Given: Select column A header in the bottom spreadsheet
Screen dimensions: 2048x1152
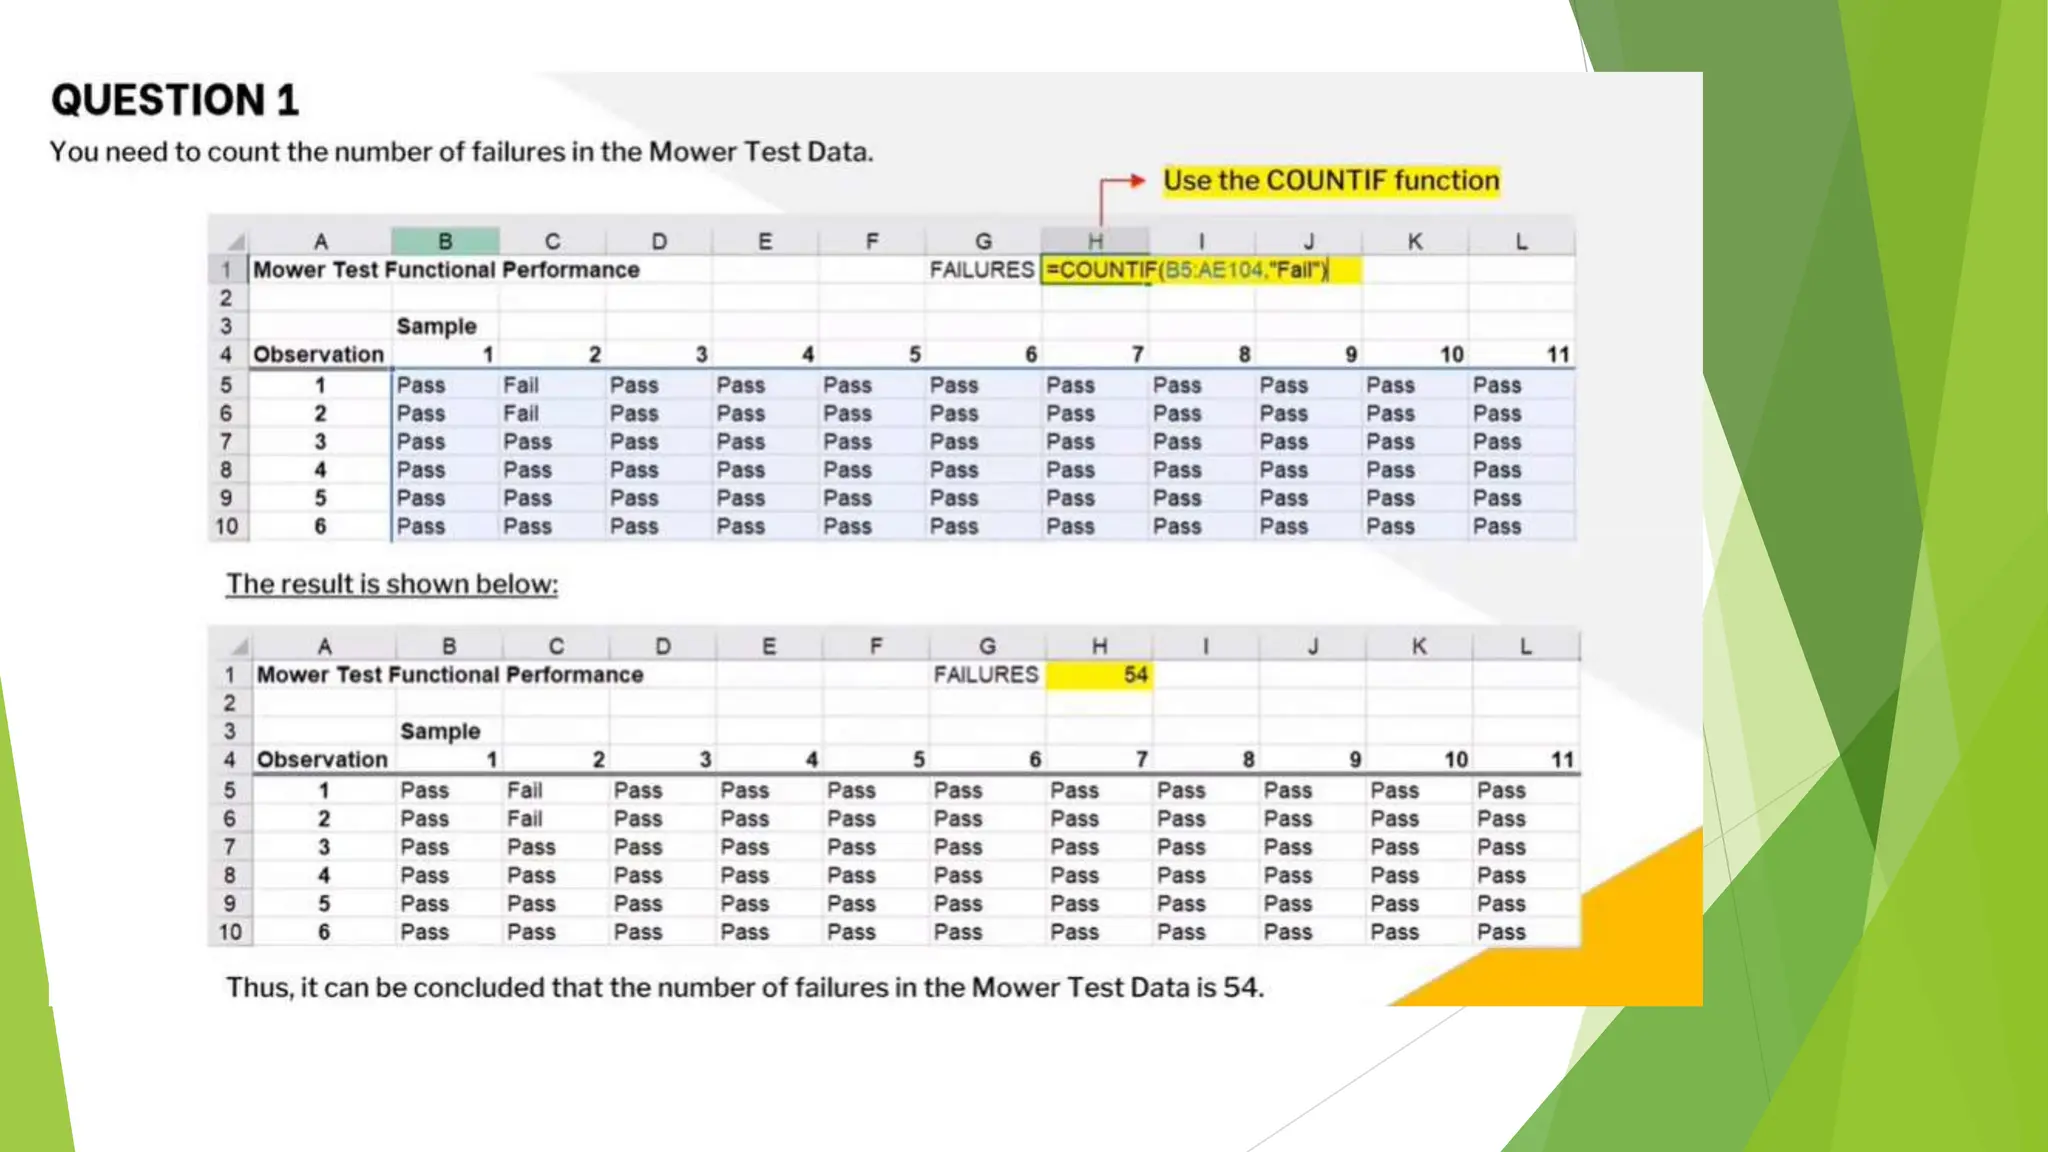Looking at the screenshot, I should [324, 647].
